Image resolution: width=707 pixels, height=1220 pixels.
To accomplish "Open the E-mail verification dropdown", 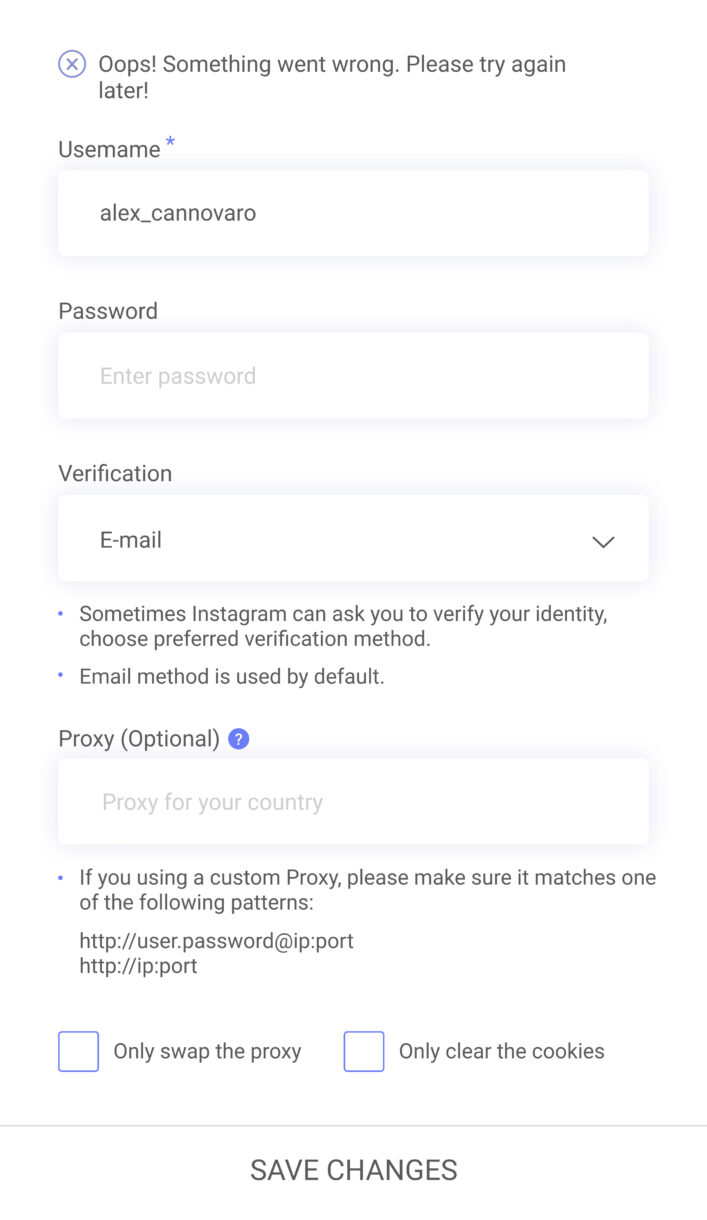I will pos(353,539).
